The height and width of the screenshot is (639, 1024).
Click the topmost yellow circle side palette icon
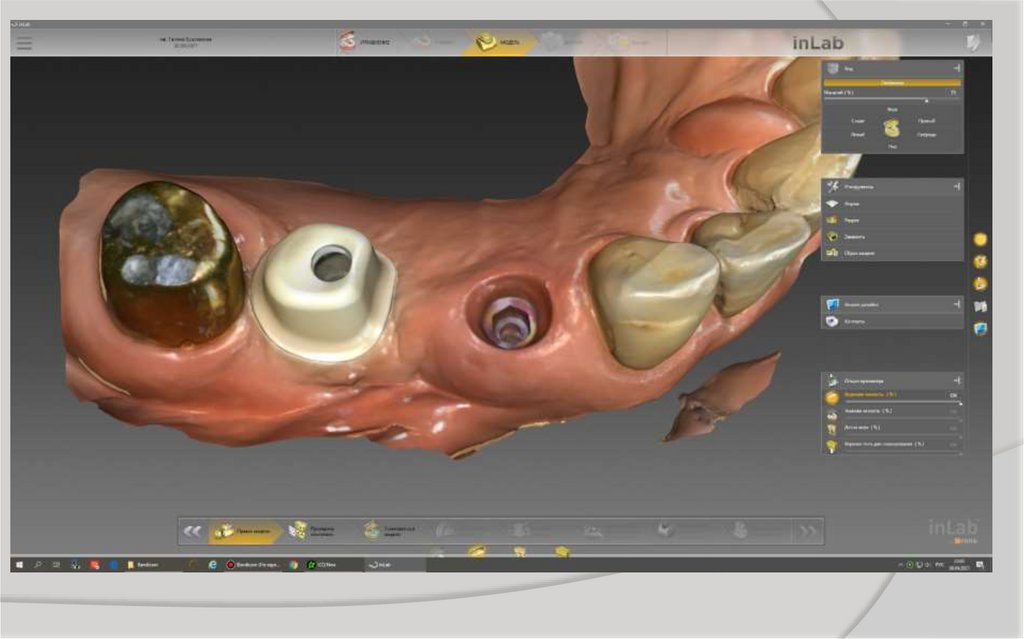pyautogui.click(x=980, y=240)
